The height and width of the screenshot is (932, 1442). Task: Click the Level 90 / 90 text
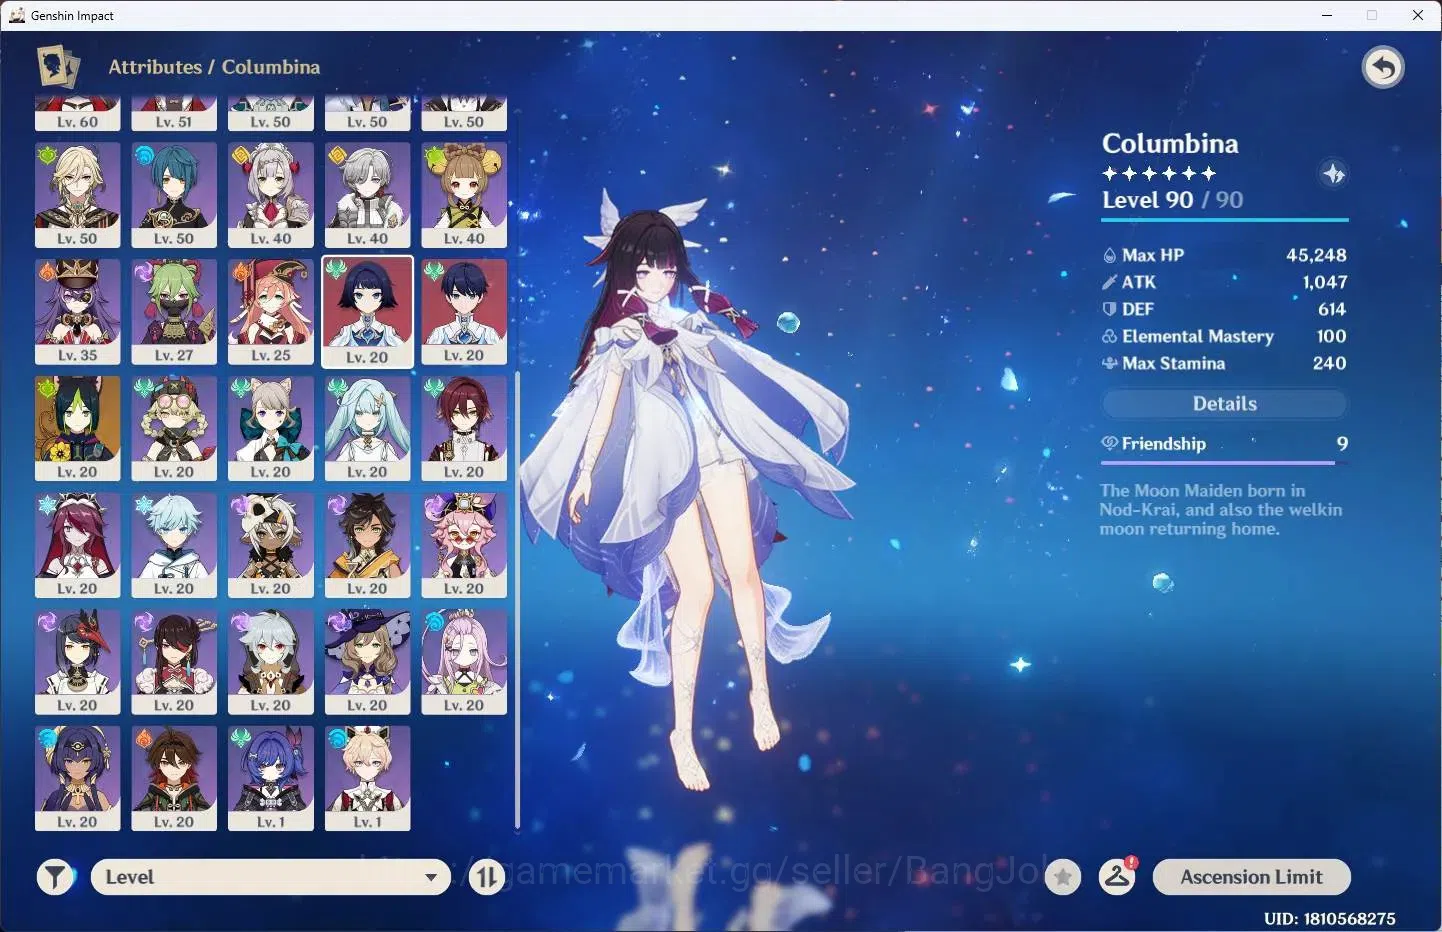pos(1173,200)
